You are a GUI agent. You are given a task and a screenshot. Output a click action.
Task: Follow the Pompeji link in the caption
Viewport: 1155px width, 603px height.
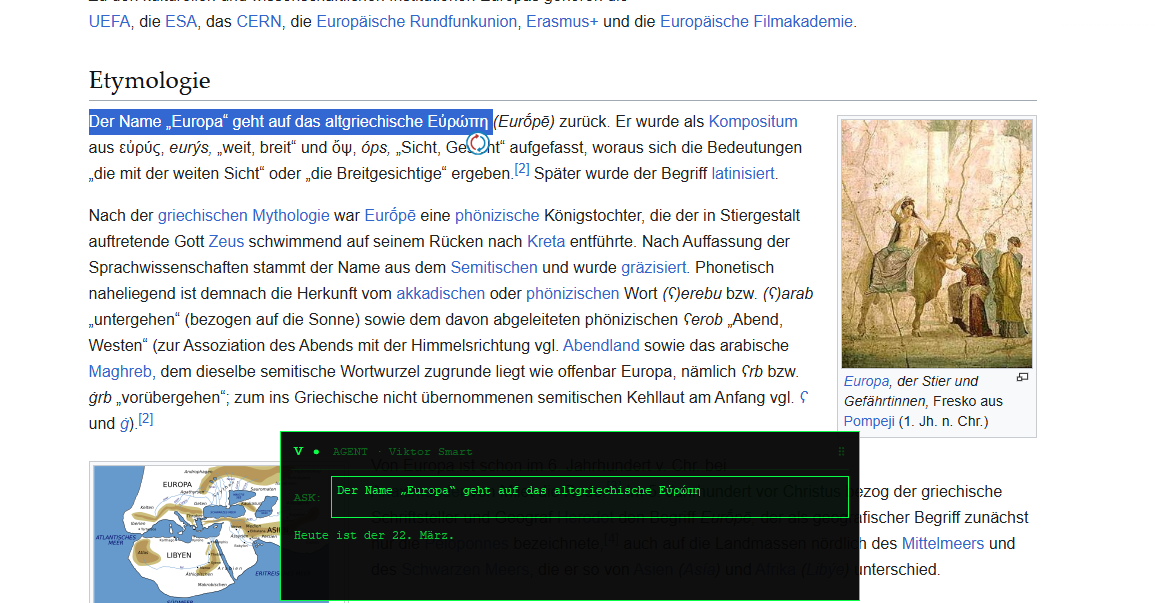coord(868,421)
